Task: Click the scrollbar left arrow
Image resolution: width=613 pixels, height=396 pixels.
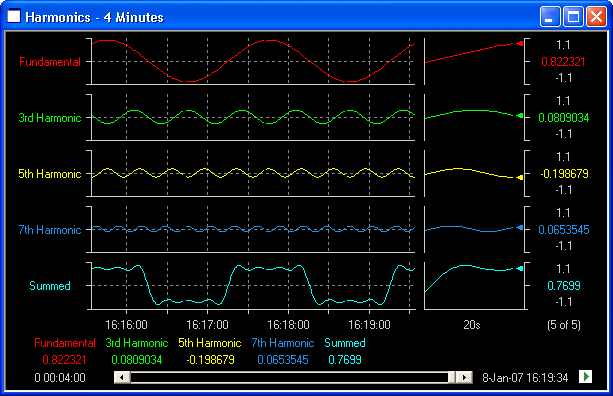Action: (122, 377)
